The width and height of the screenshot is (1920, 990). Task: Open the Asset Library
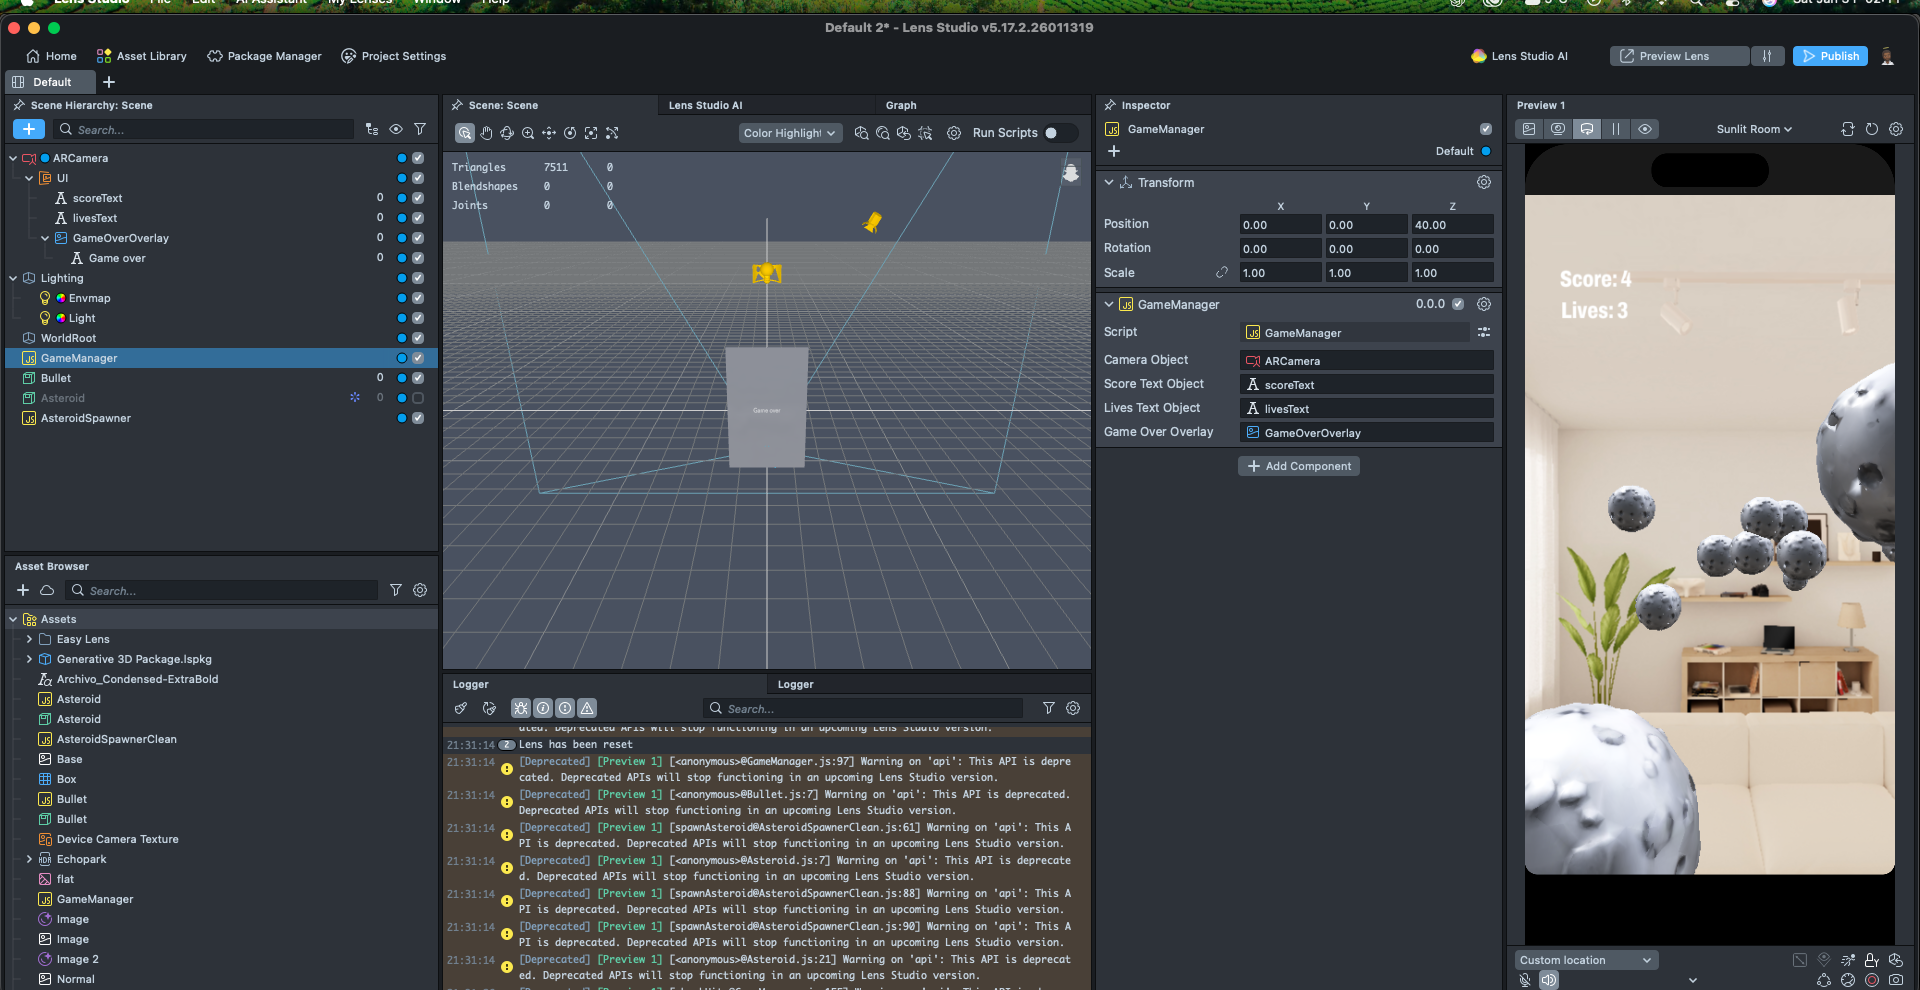coord(141,56)
